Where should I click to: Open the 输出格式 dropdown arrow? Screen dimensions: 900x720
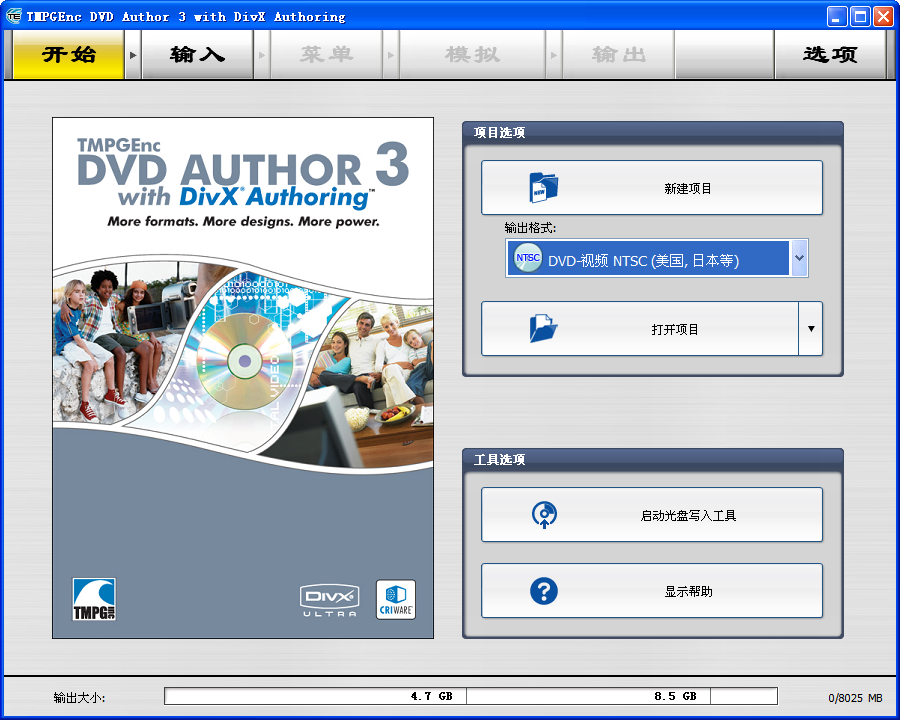pos(799,258)
